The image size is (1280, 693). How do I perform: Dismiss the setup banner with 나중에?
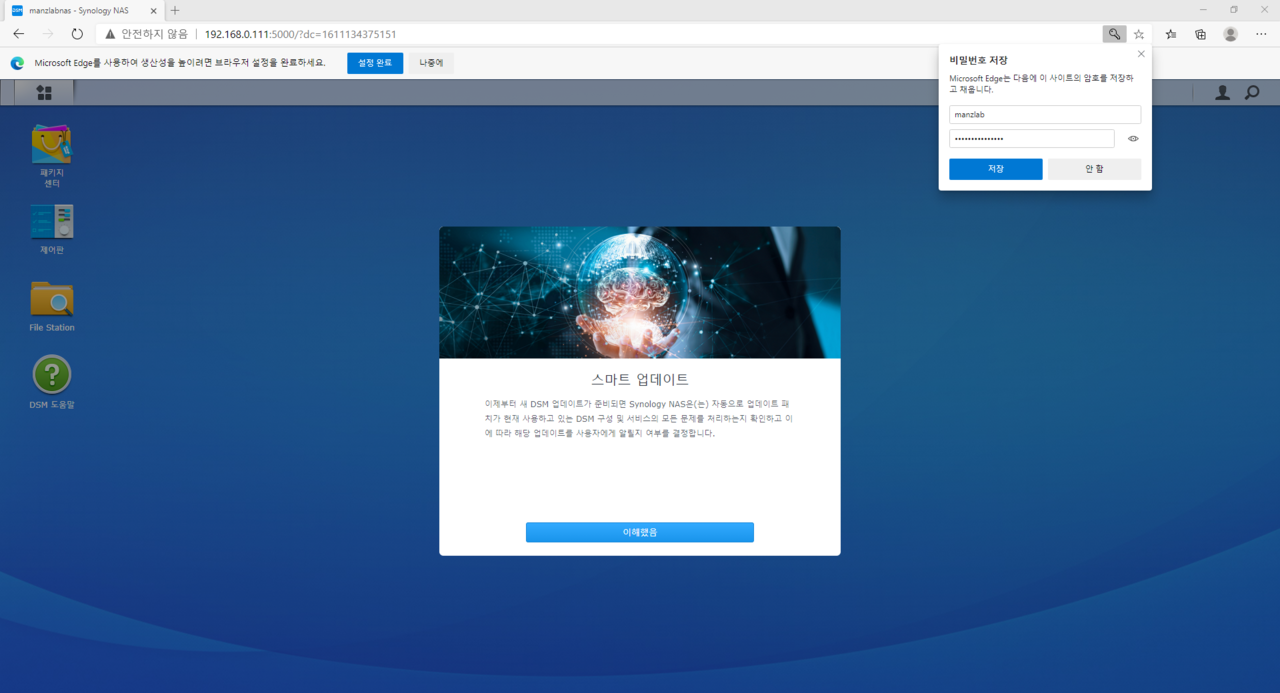[x=431, y=63]
